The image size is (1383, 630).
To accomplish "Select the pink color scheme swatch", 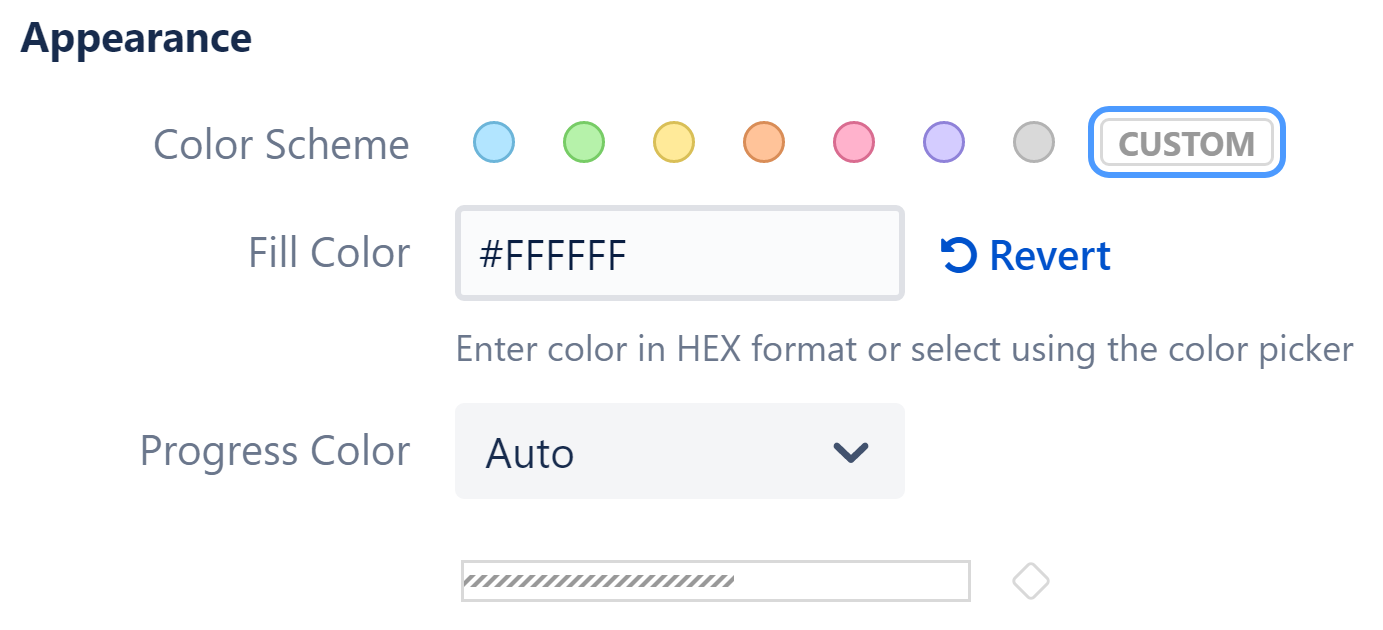I will [x=853, y=142].
